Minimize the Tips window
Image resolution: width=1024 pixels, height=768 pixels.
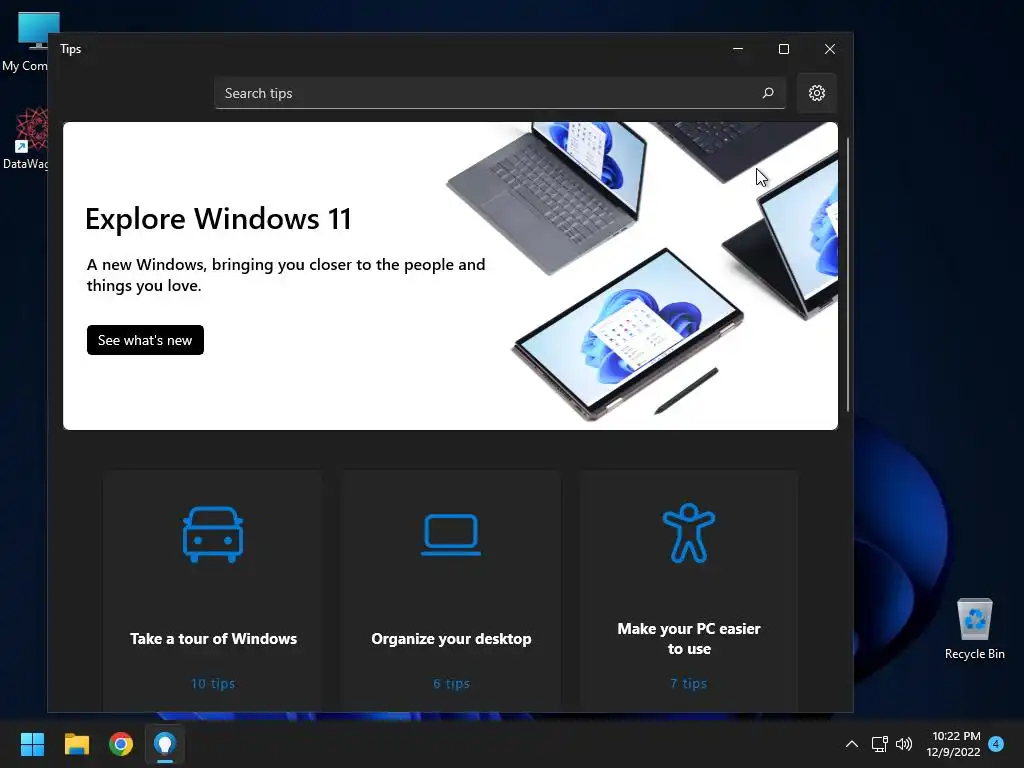tap(738, 49)
